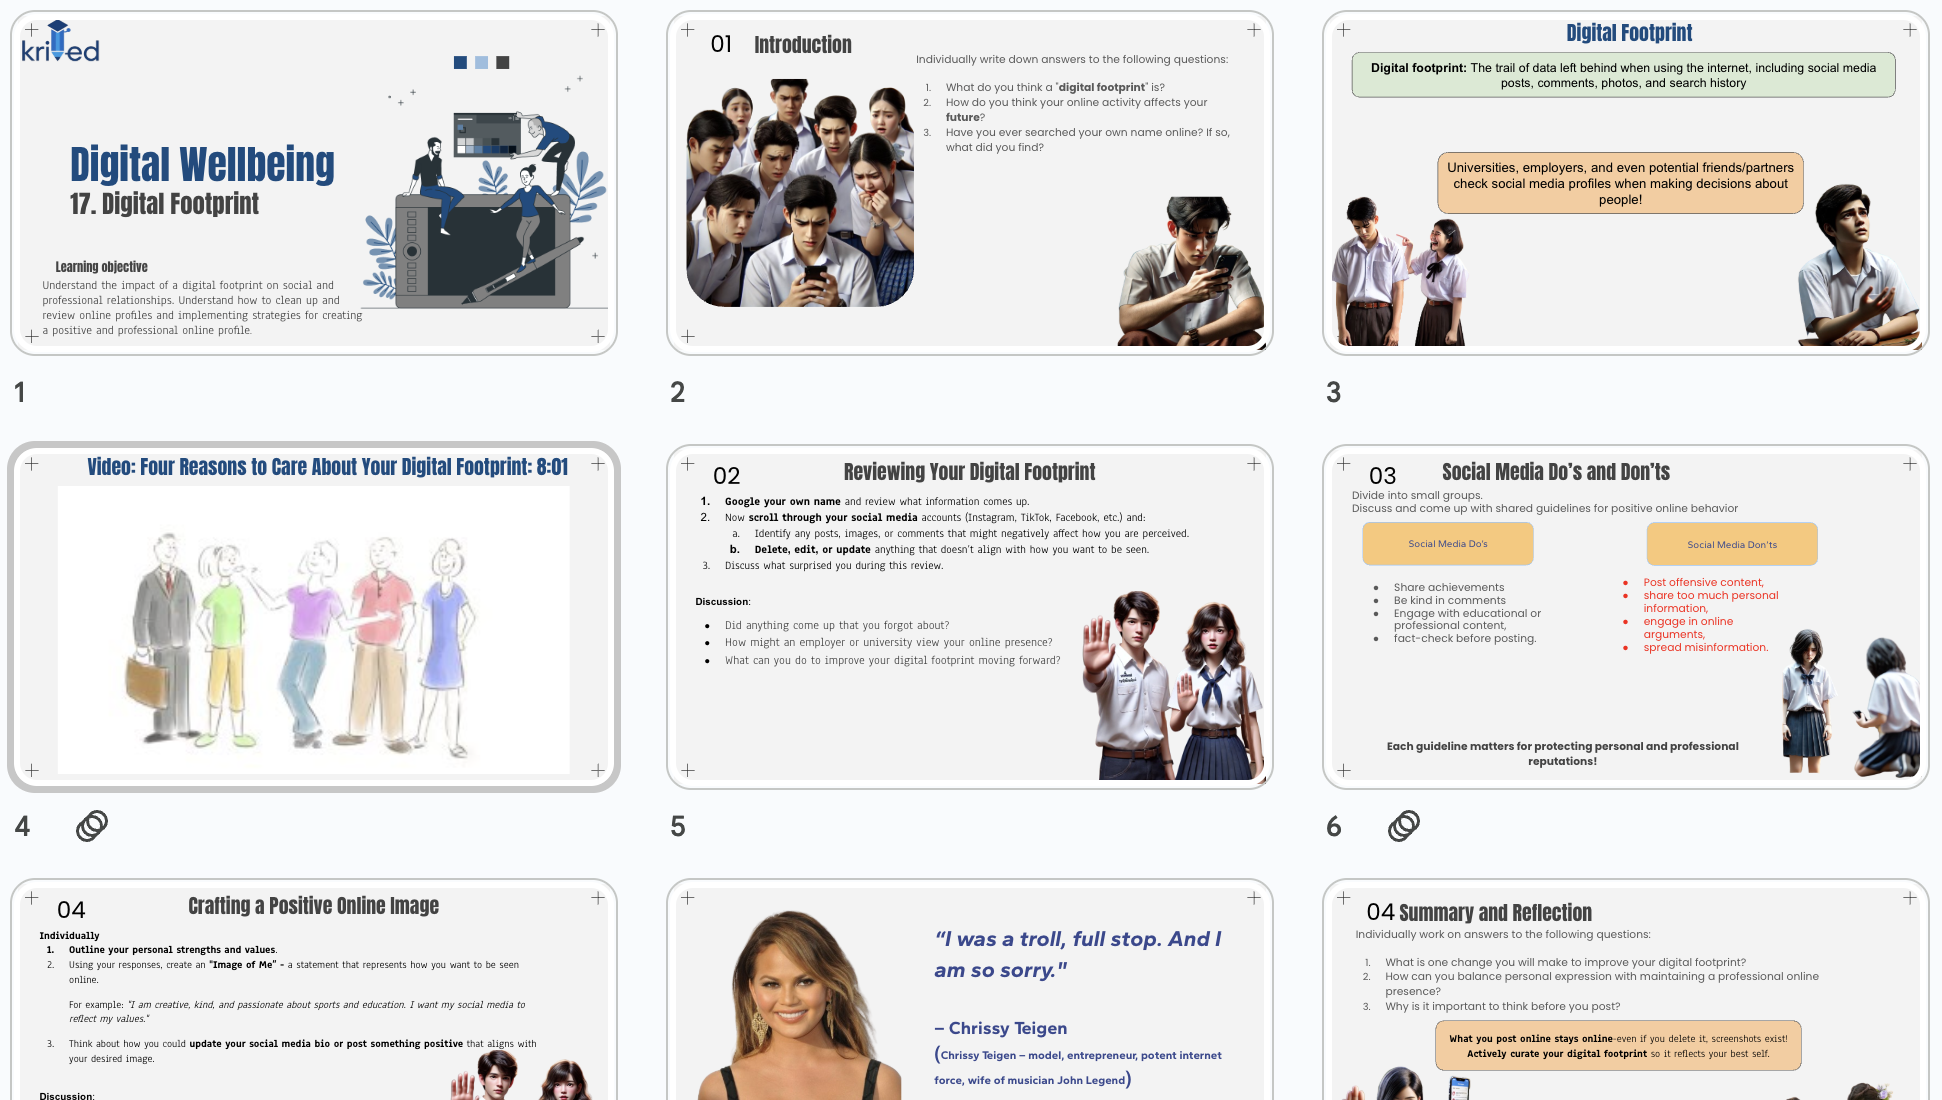The image size is (1942, 1100).
Task: Select the Social Media Do's box
Action: point(1447,543)
